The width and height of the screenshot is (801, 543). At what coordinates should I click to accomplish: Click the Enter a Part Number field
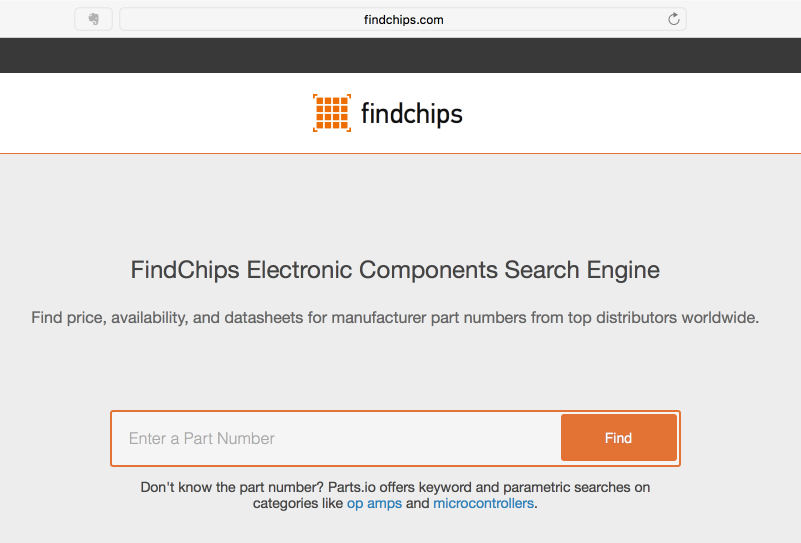click(x=335, y=438)
